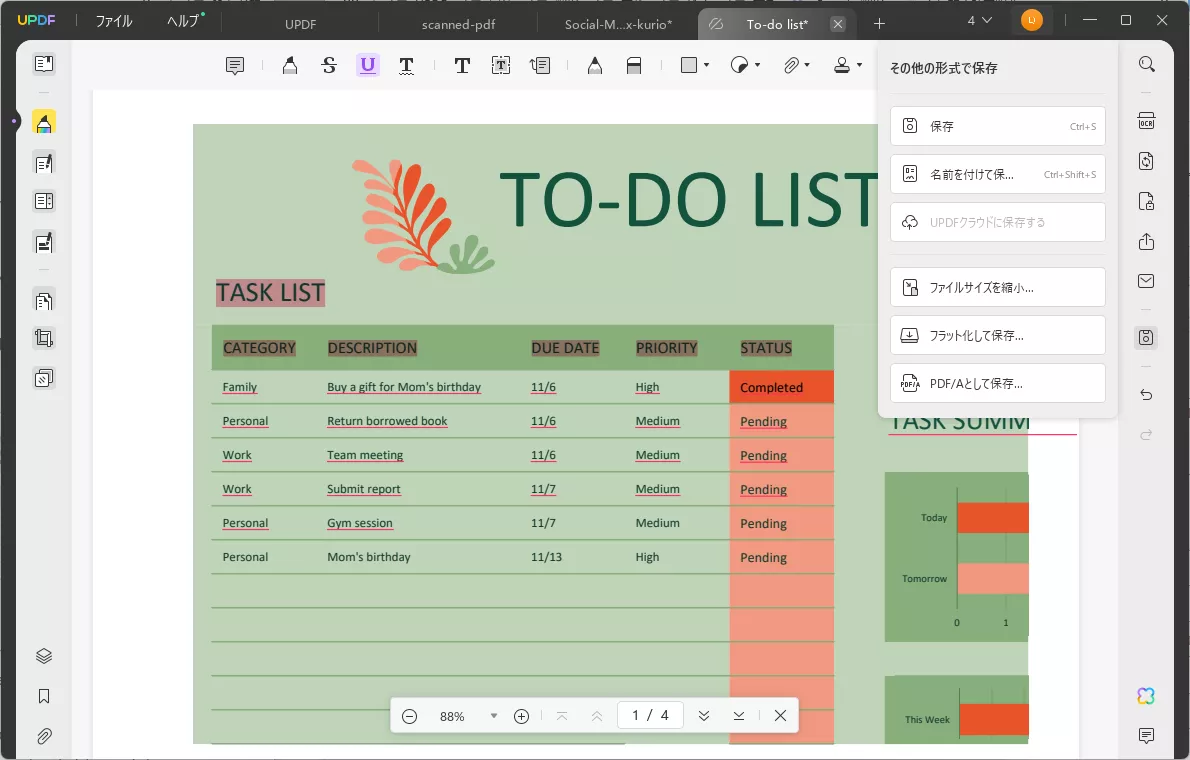Open the ファイル menu
Viewport: 1190px width, 760px height.
pyautogui.click(x=113, y=22)
